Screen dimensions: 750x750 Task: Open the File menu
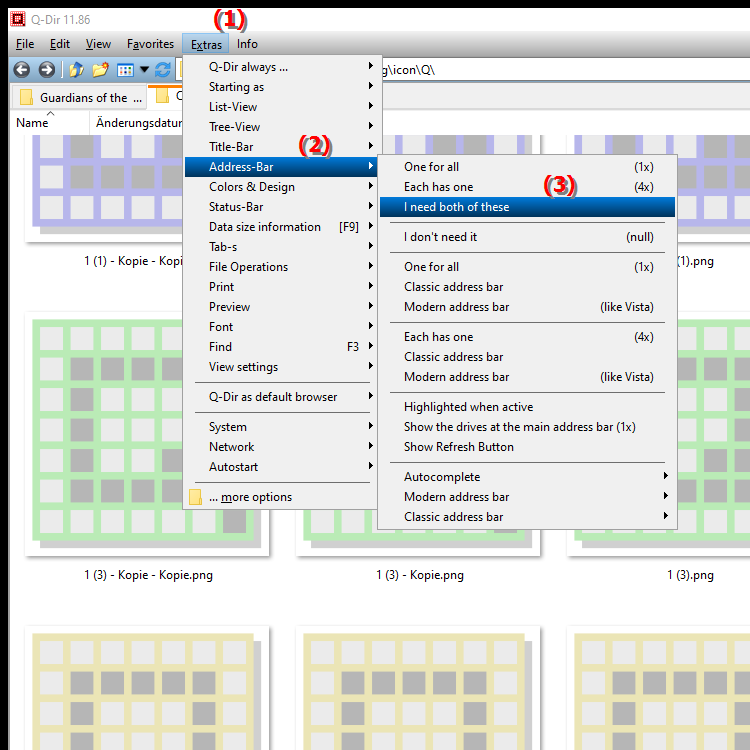click(25, 44)
